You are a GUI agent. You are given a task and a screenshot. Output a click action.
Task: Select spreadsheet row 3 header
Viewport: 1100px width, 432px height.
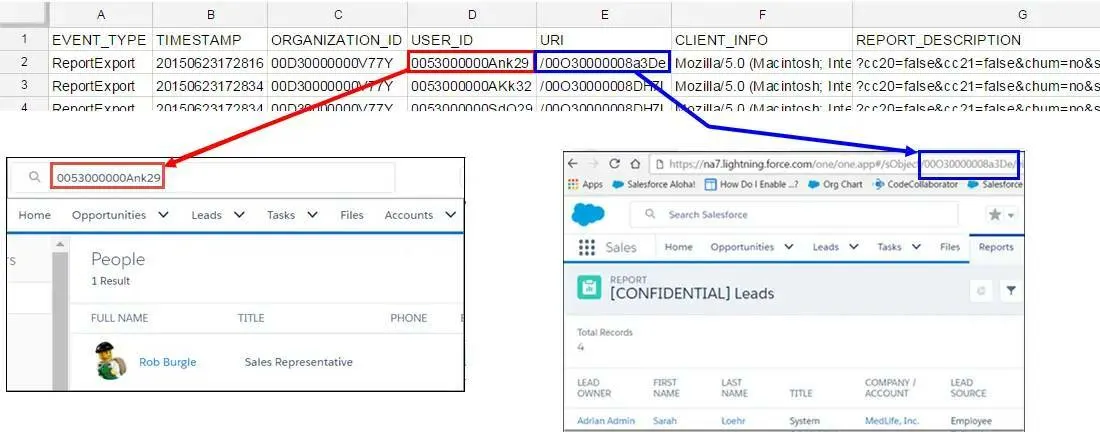point(24,86)
